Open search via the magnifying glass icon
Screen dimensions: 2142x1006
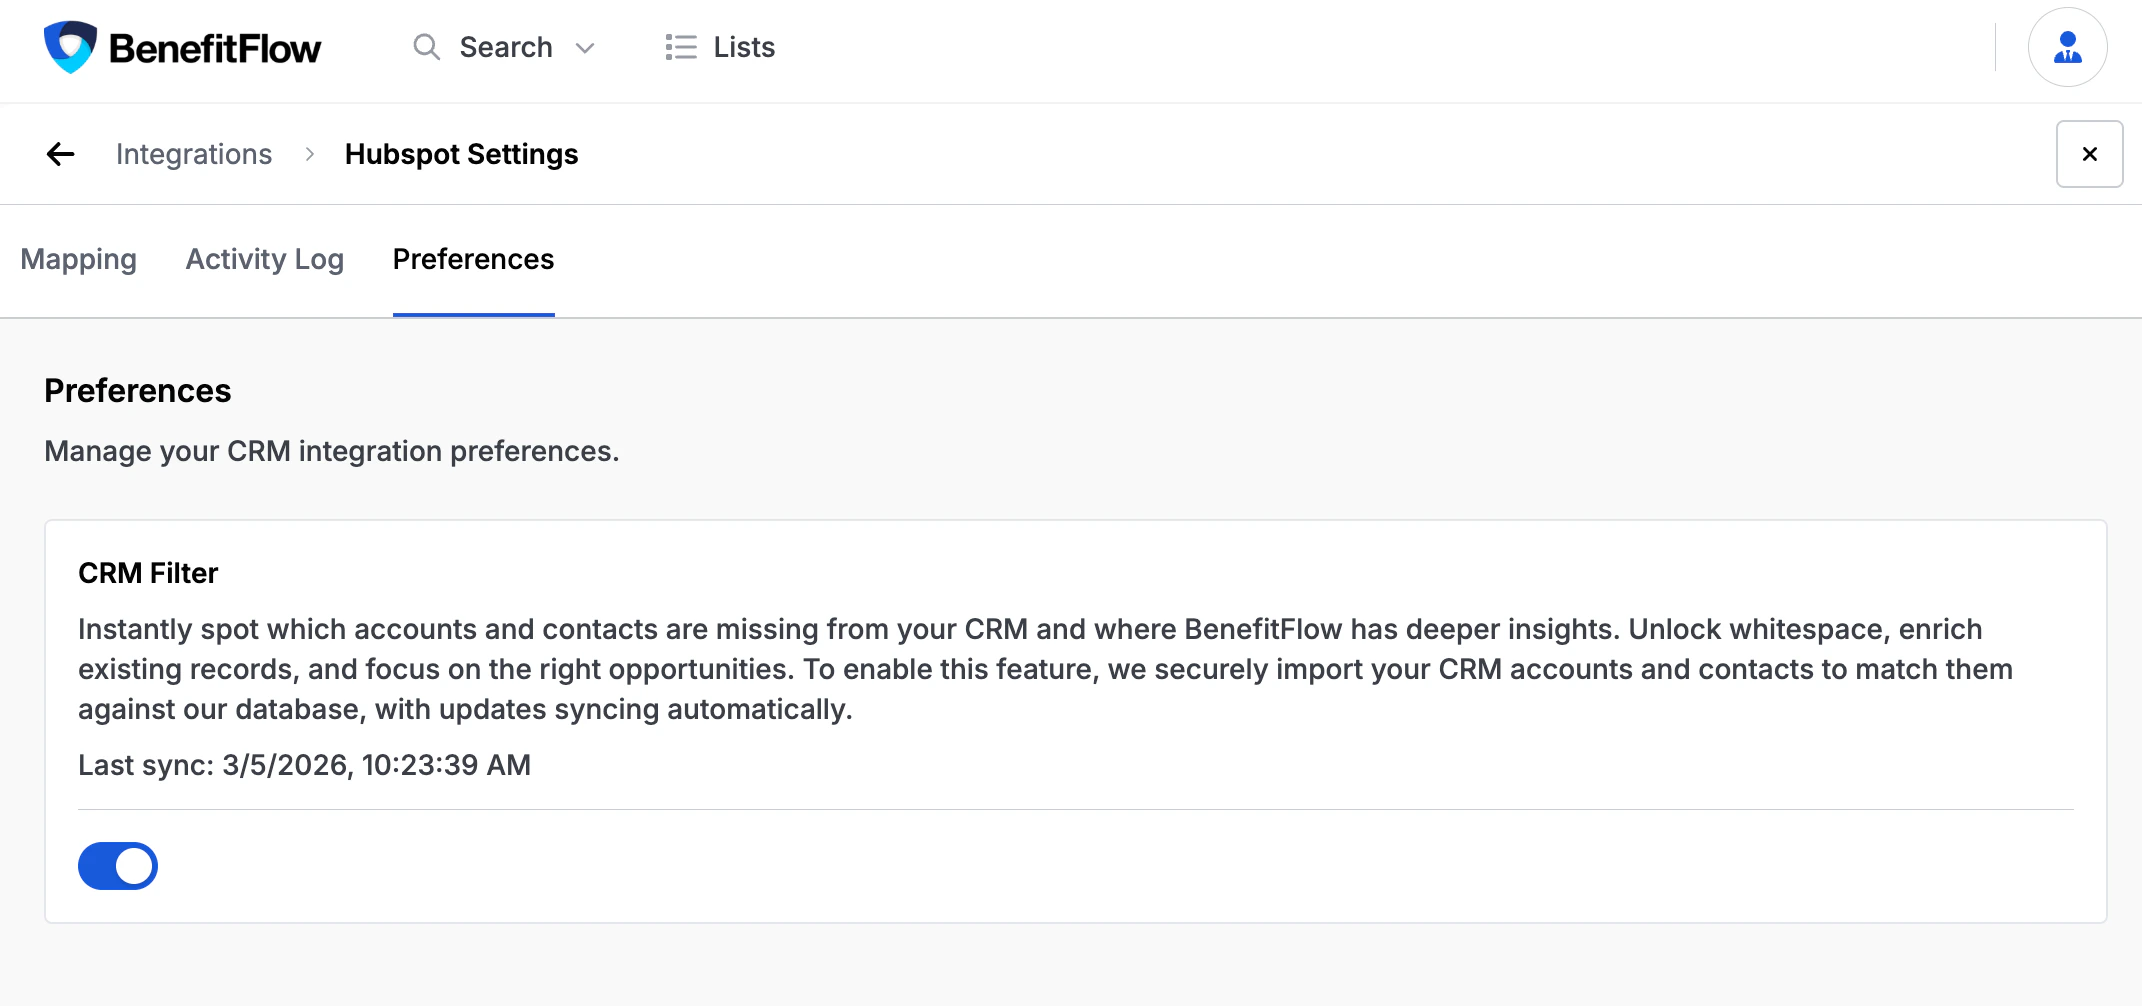click(x=425, y=47)
